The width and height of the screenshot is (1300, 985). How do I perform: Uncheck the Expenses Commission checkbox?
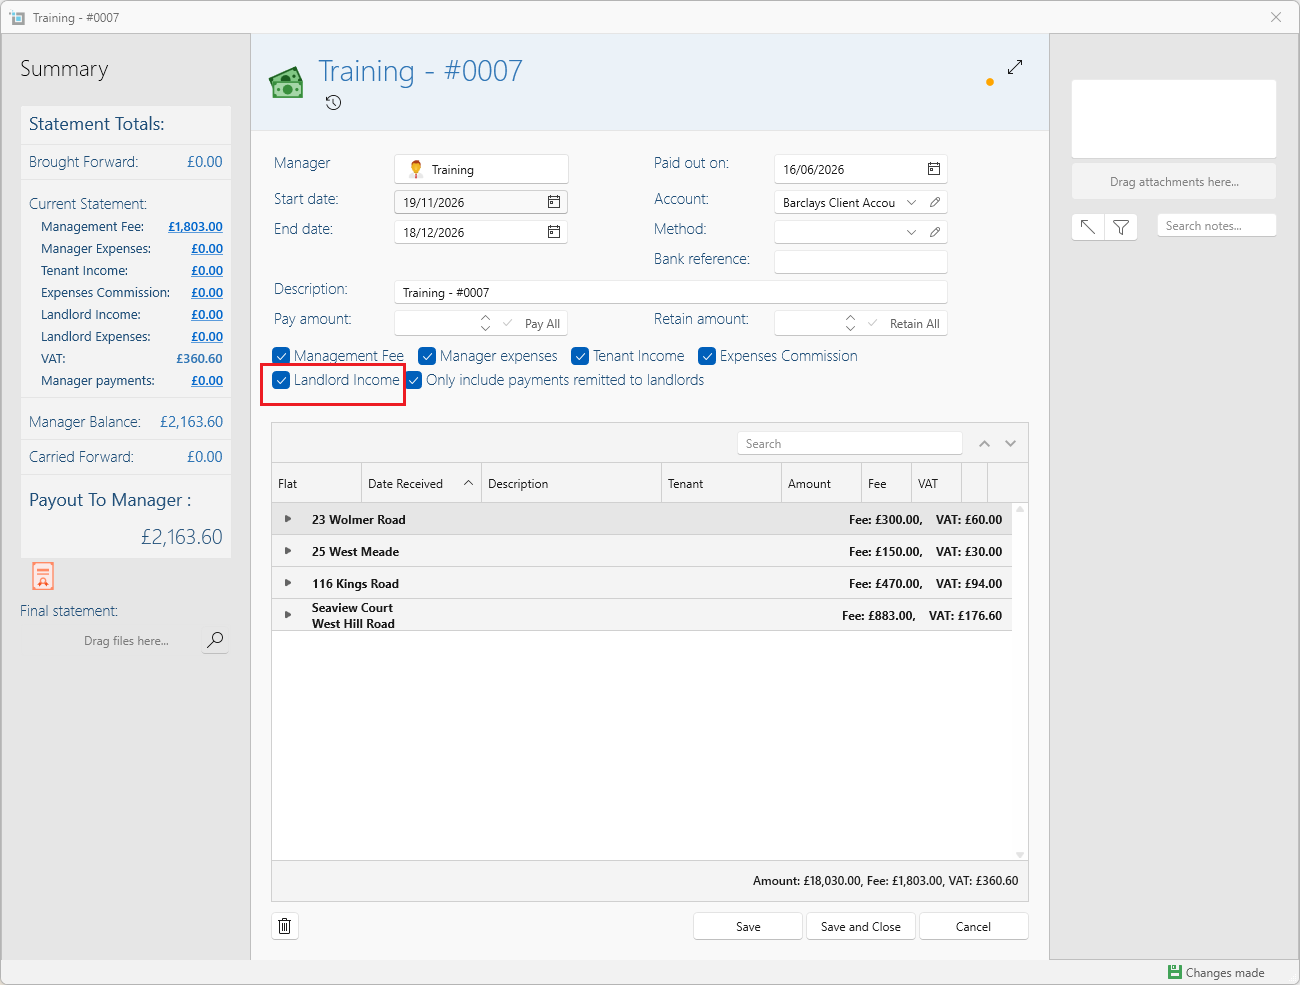(x=707, y=356)
